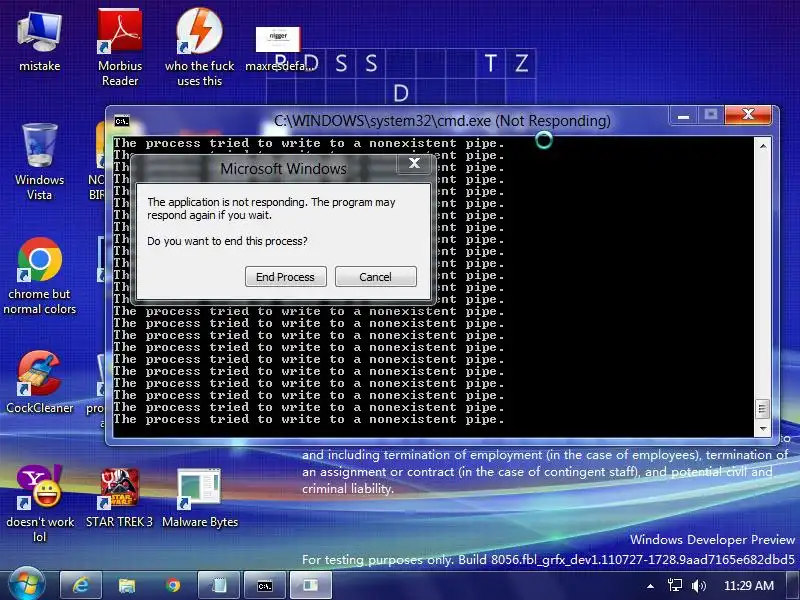The width and height of the screenshot is (800, 600).
Task: Open the STAR TREK 3 desktop icon
Action: pos(119,497)
